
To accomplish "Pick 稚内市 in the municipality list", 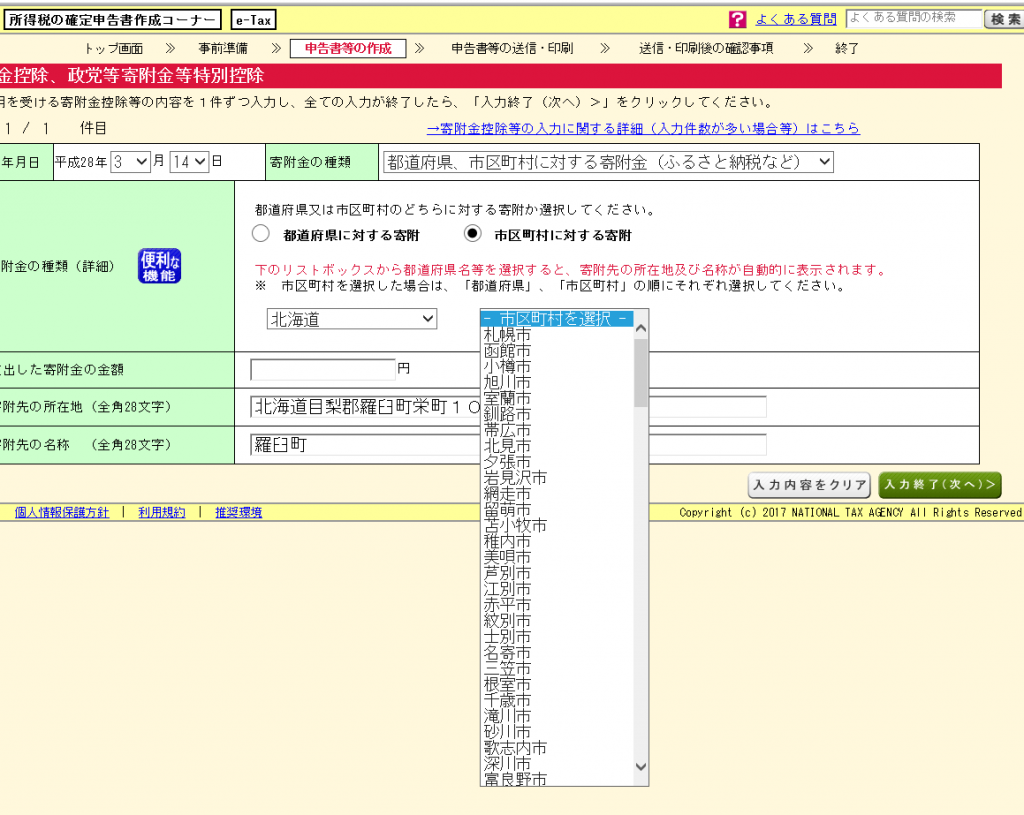I will click(507, 541).
